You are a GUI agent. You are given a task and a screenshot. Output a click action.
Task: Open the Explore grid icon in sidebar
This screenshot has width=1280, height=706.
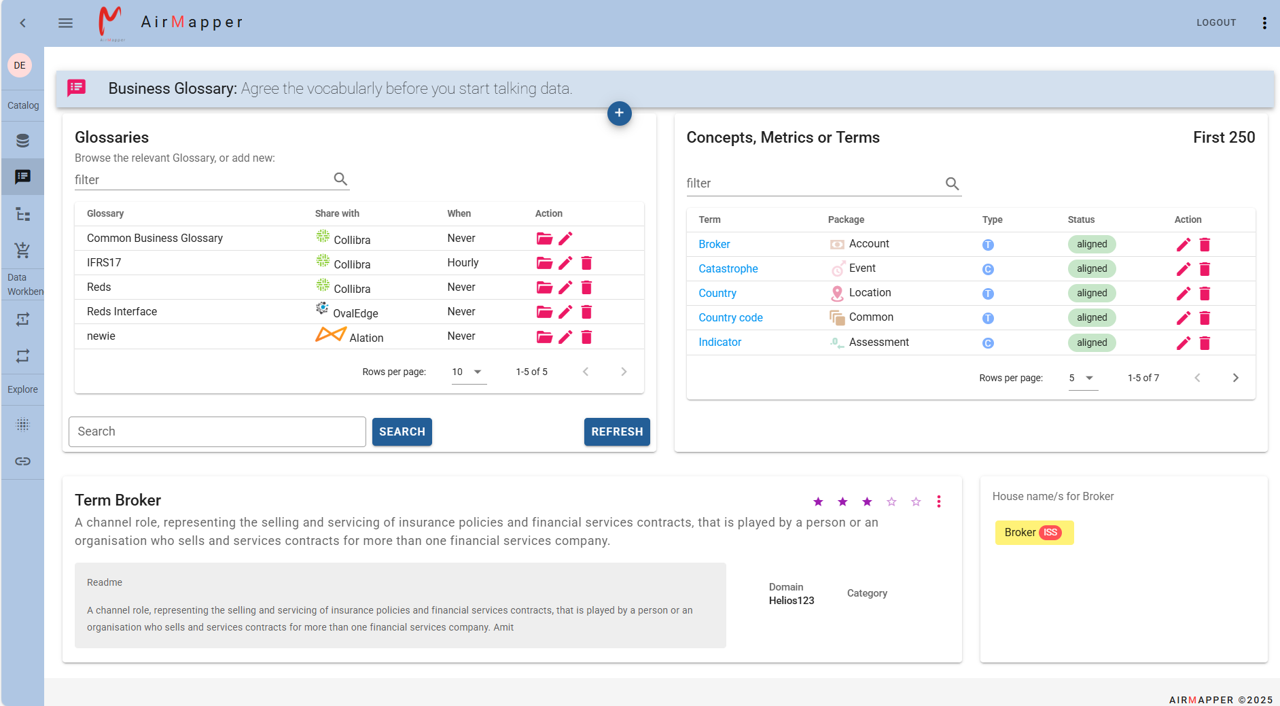22,424
